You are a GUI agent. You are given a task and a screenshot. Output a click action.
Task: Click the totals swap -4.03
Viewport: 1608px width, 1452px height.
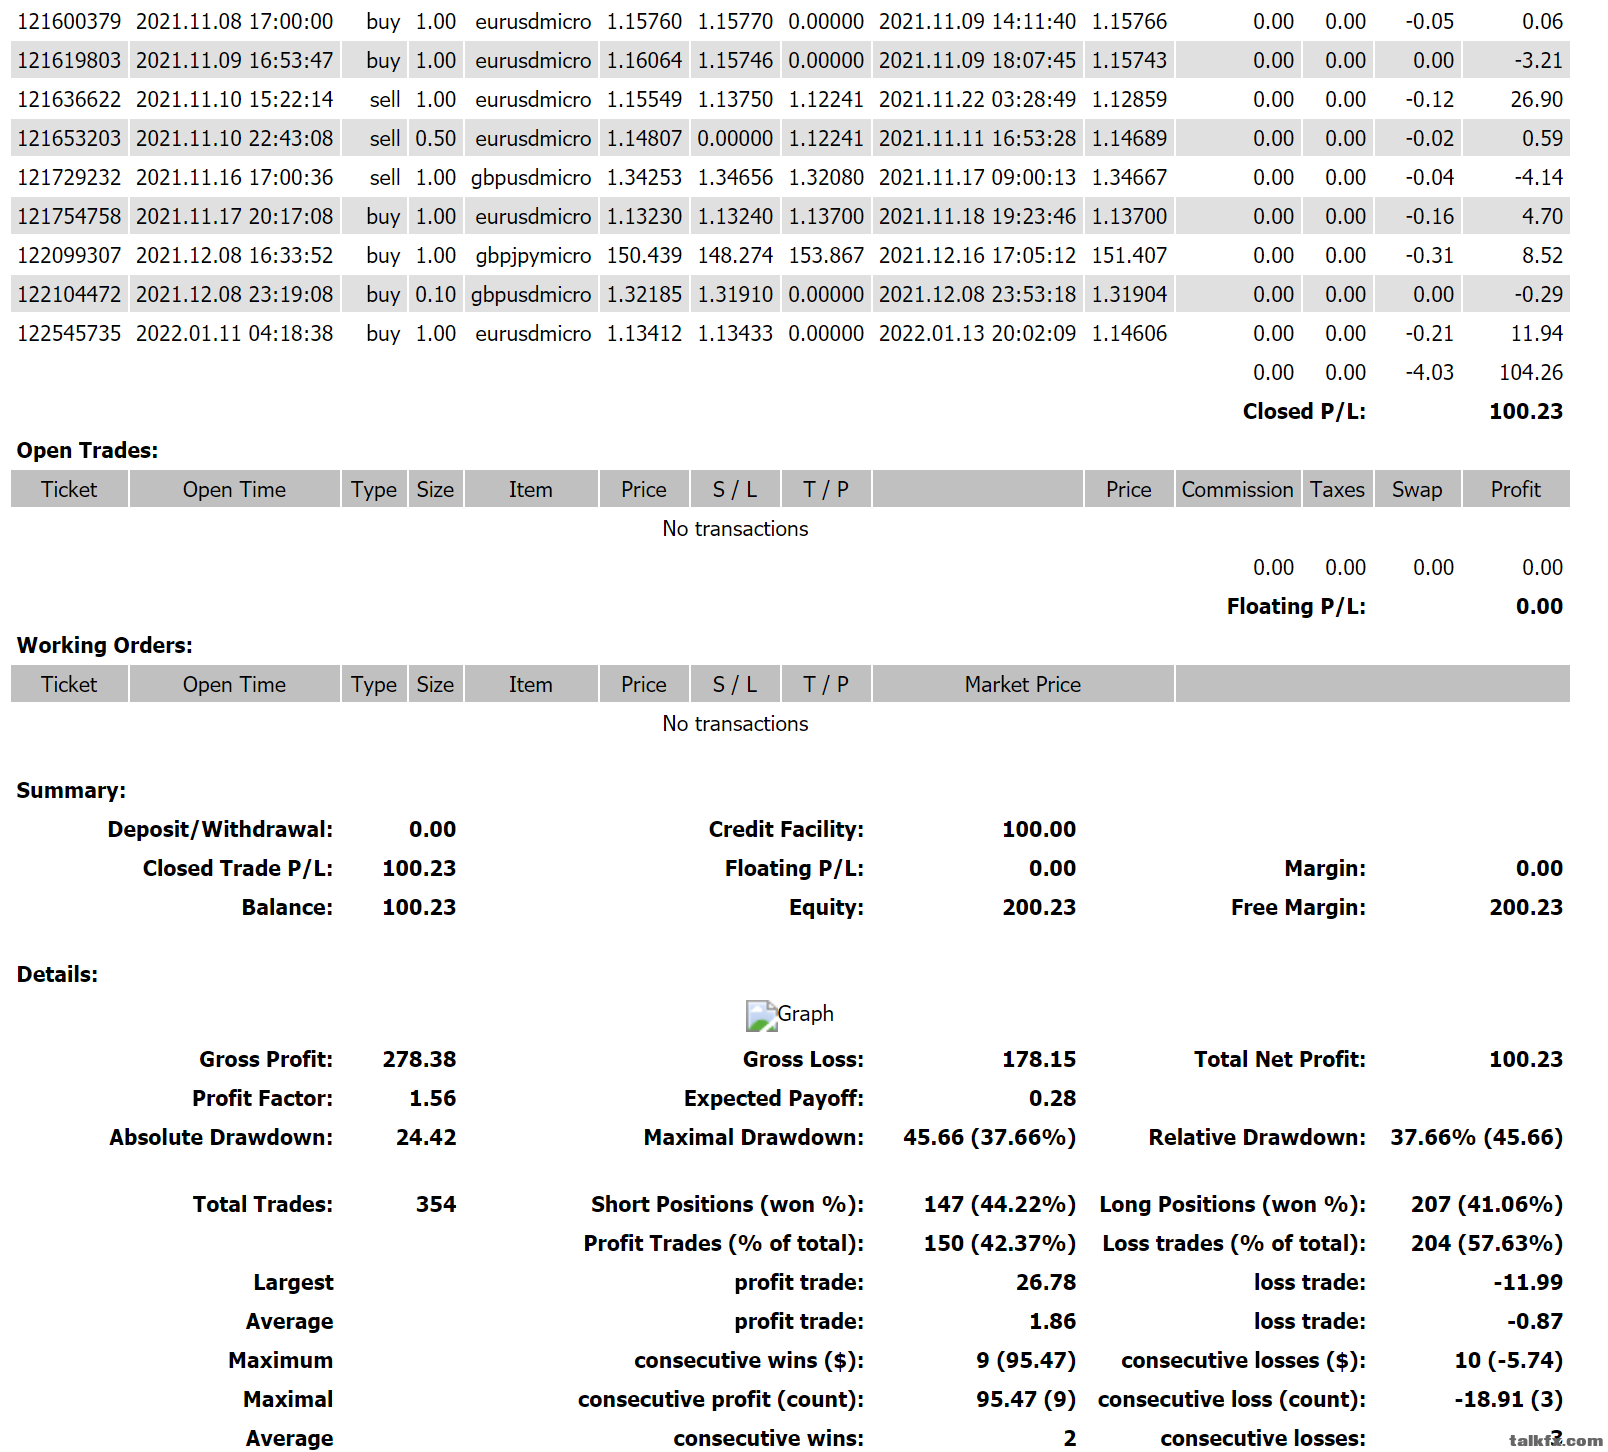pyautogui.click(x=1430, y=372)
